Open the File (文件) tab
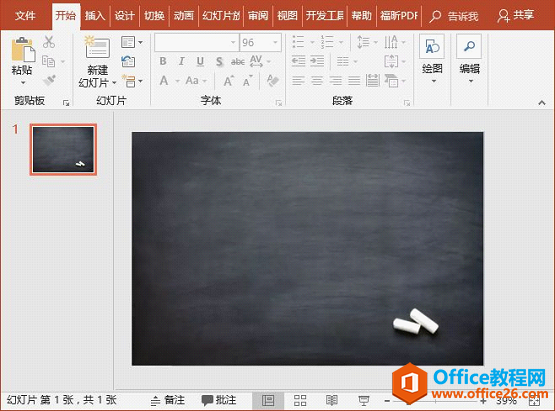555x411 pixels. (25, 16)
